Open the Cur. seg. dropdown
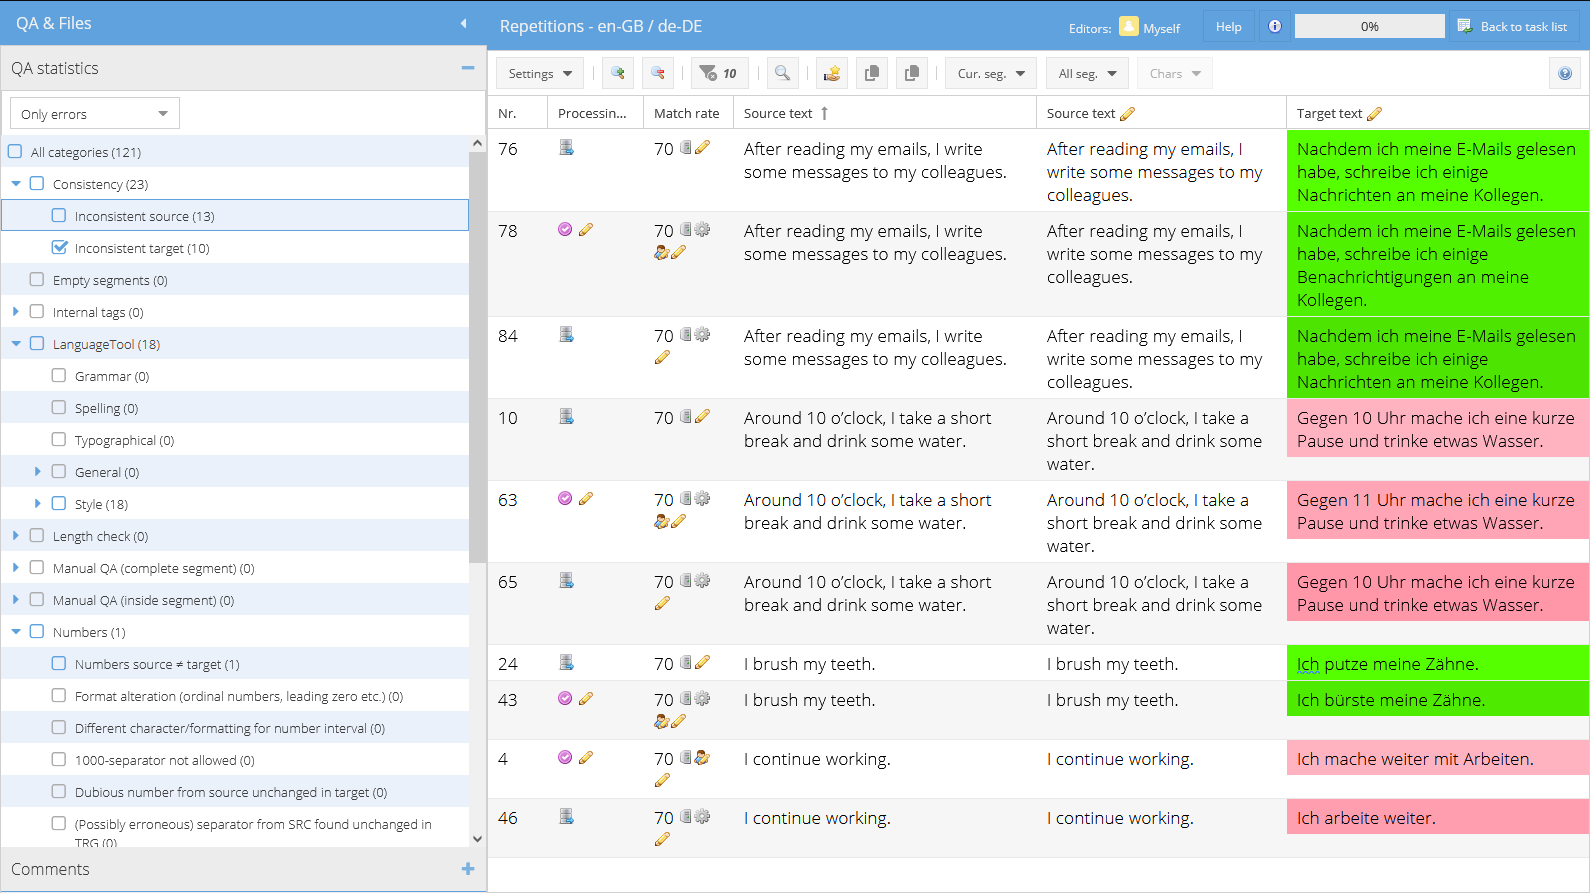 pos(990,73)
